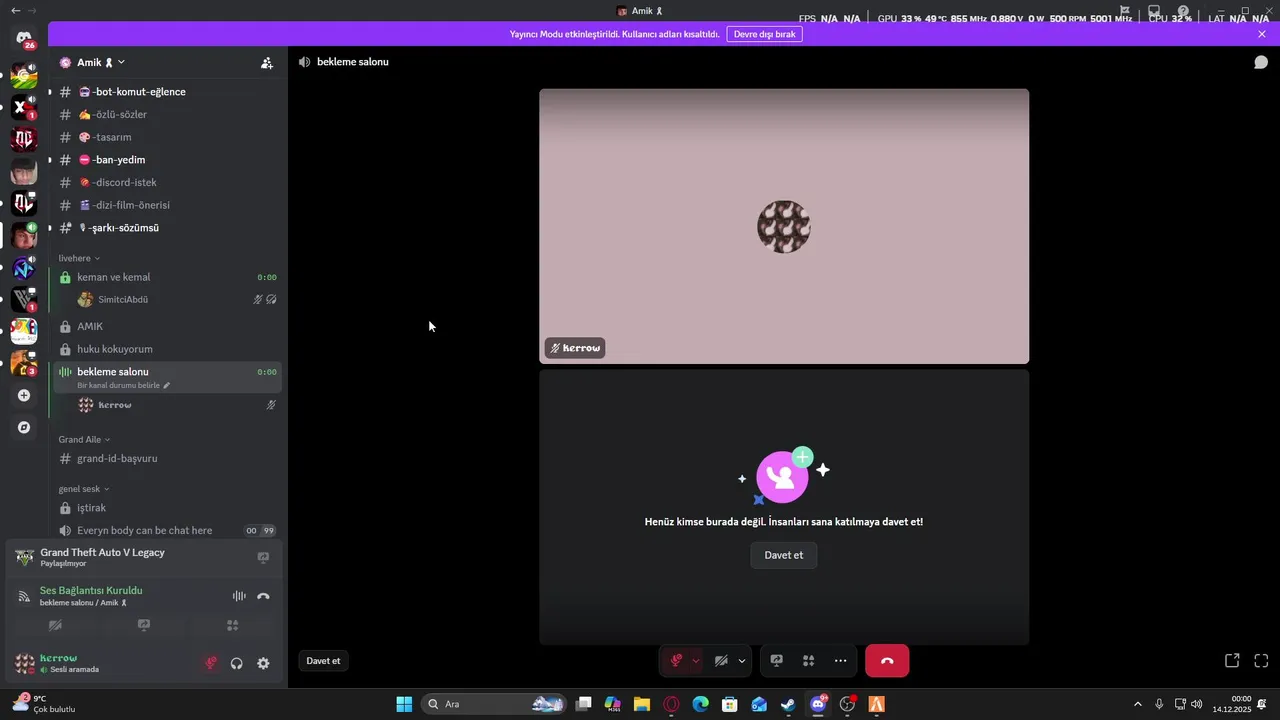The height and width of the screenshot is (720, 1280).
Task: Join the AMIK locked voice channel
Action: tap(167, 326)
